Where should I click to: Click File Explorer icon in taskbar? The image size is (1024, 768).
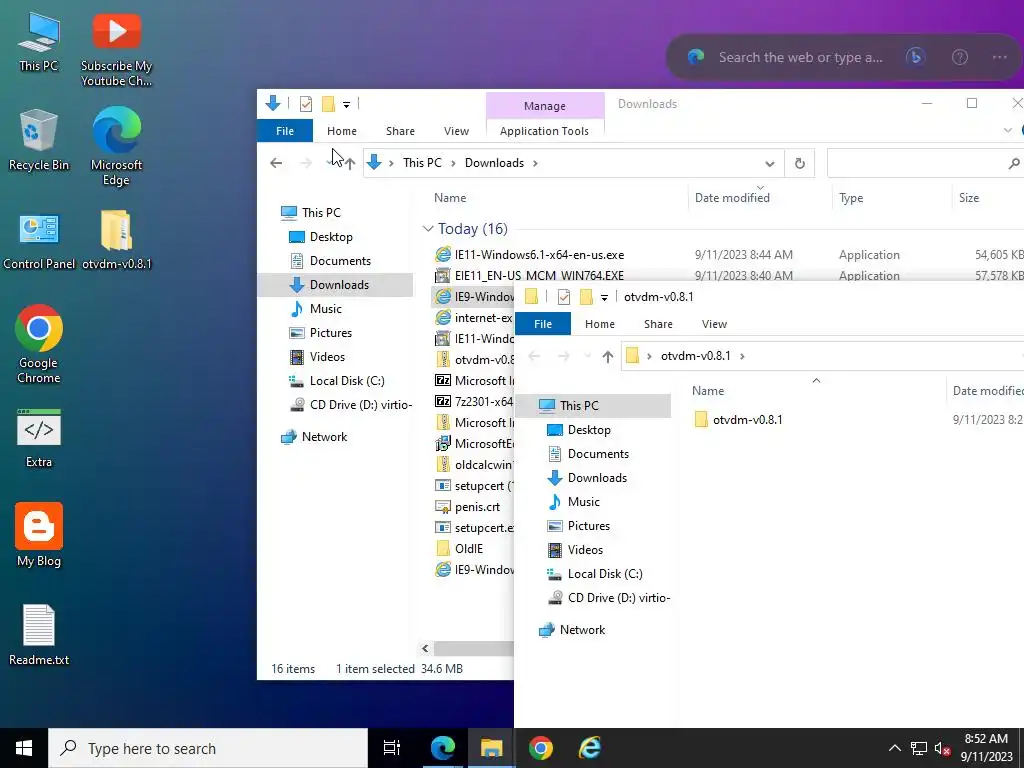pos(492,748)
